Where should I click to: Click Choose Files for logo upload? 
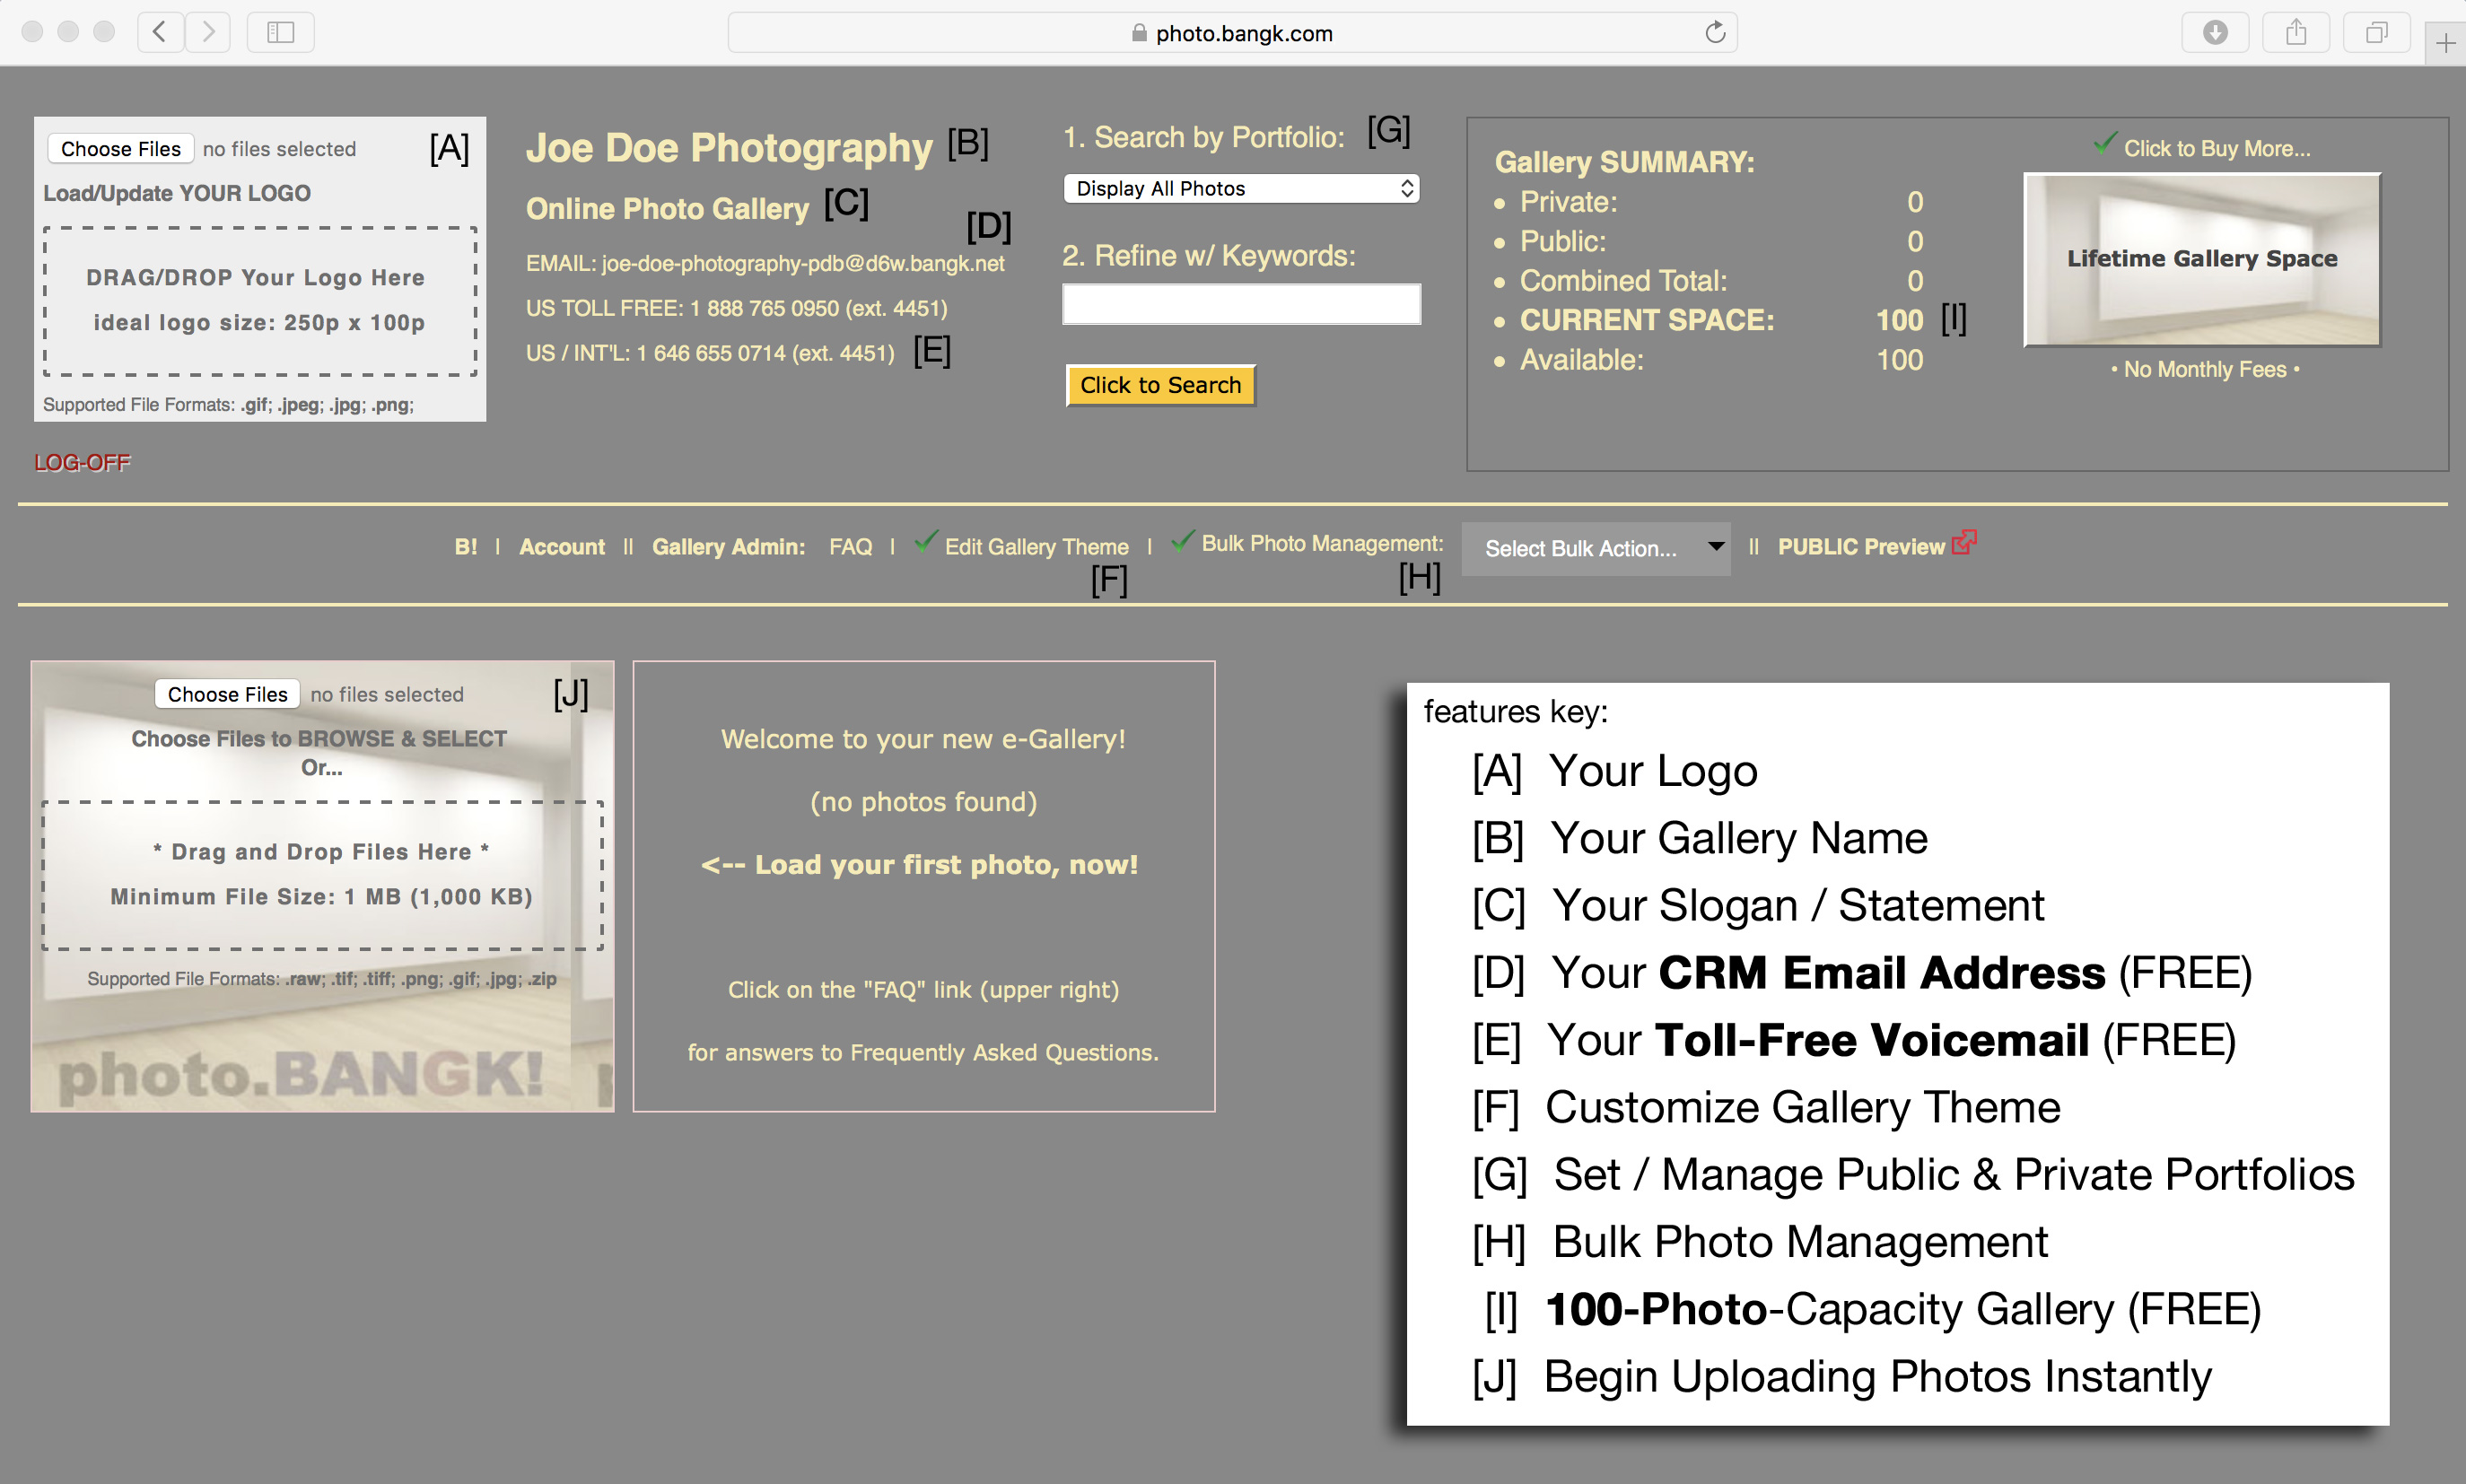point(121,149)
